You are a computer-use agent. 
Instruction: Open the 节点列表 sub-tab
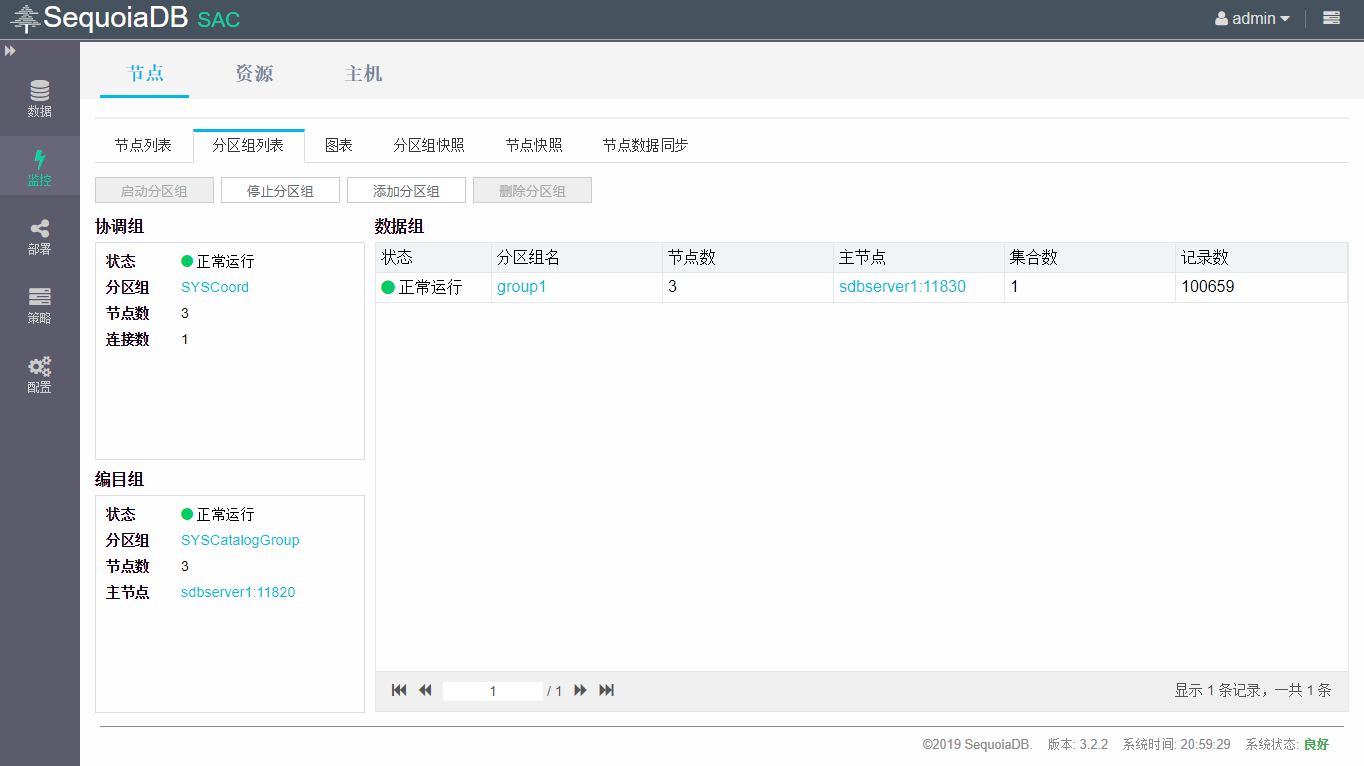click(143, 146)
